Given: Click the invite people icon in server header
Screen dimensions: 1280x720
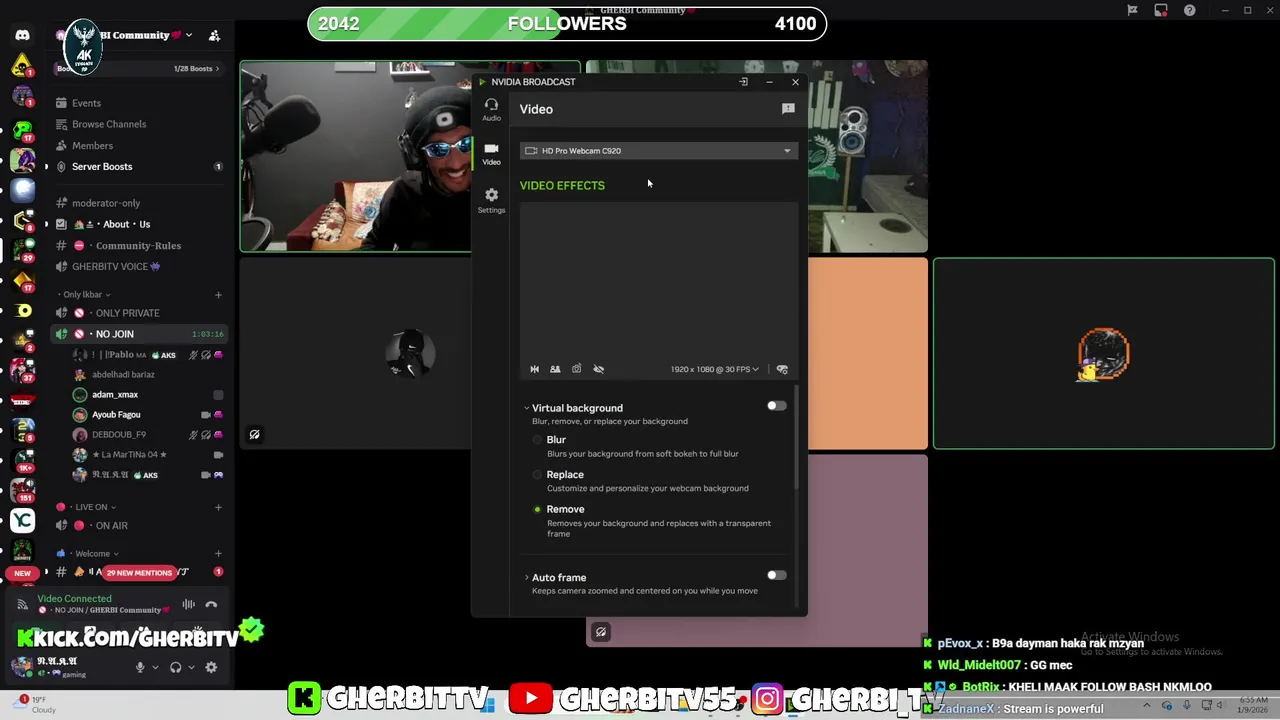Looking at the screenshot, I should tap(214, 35).
